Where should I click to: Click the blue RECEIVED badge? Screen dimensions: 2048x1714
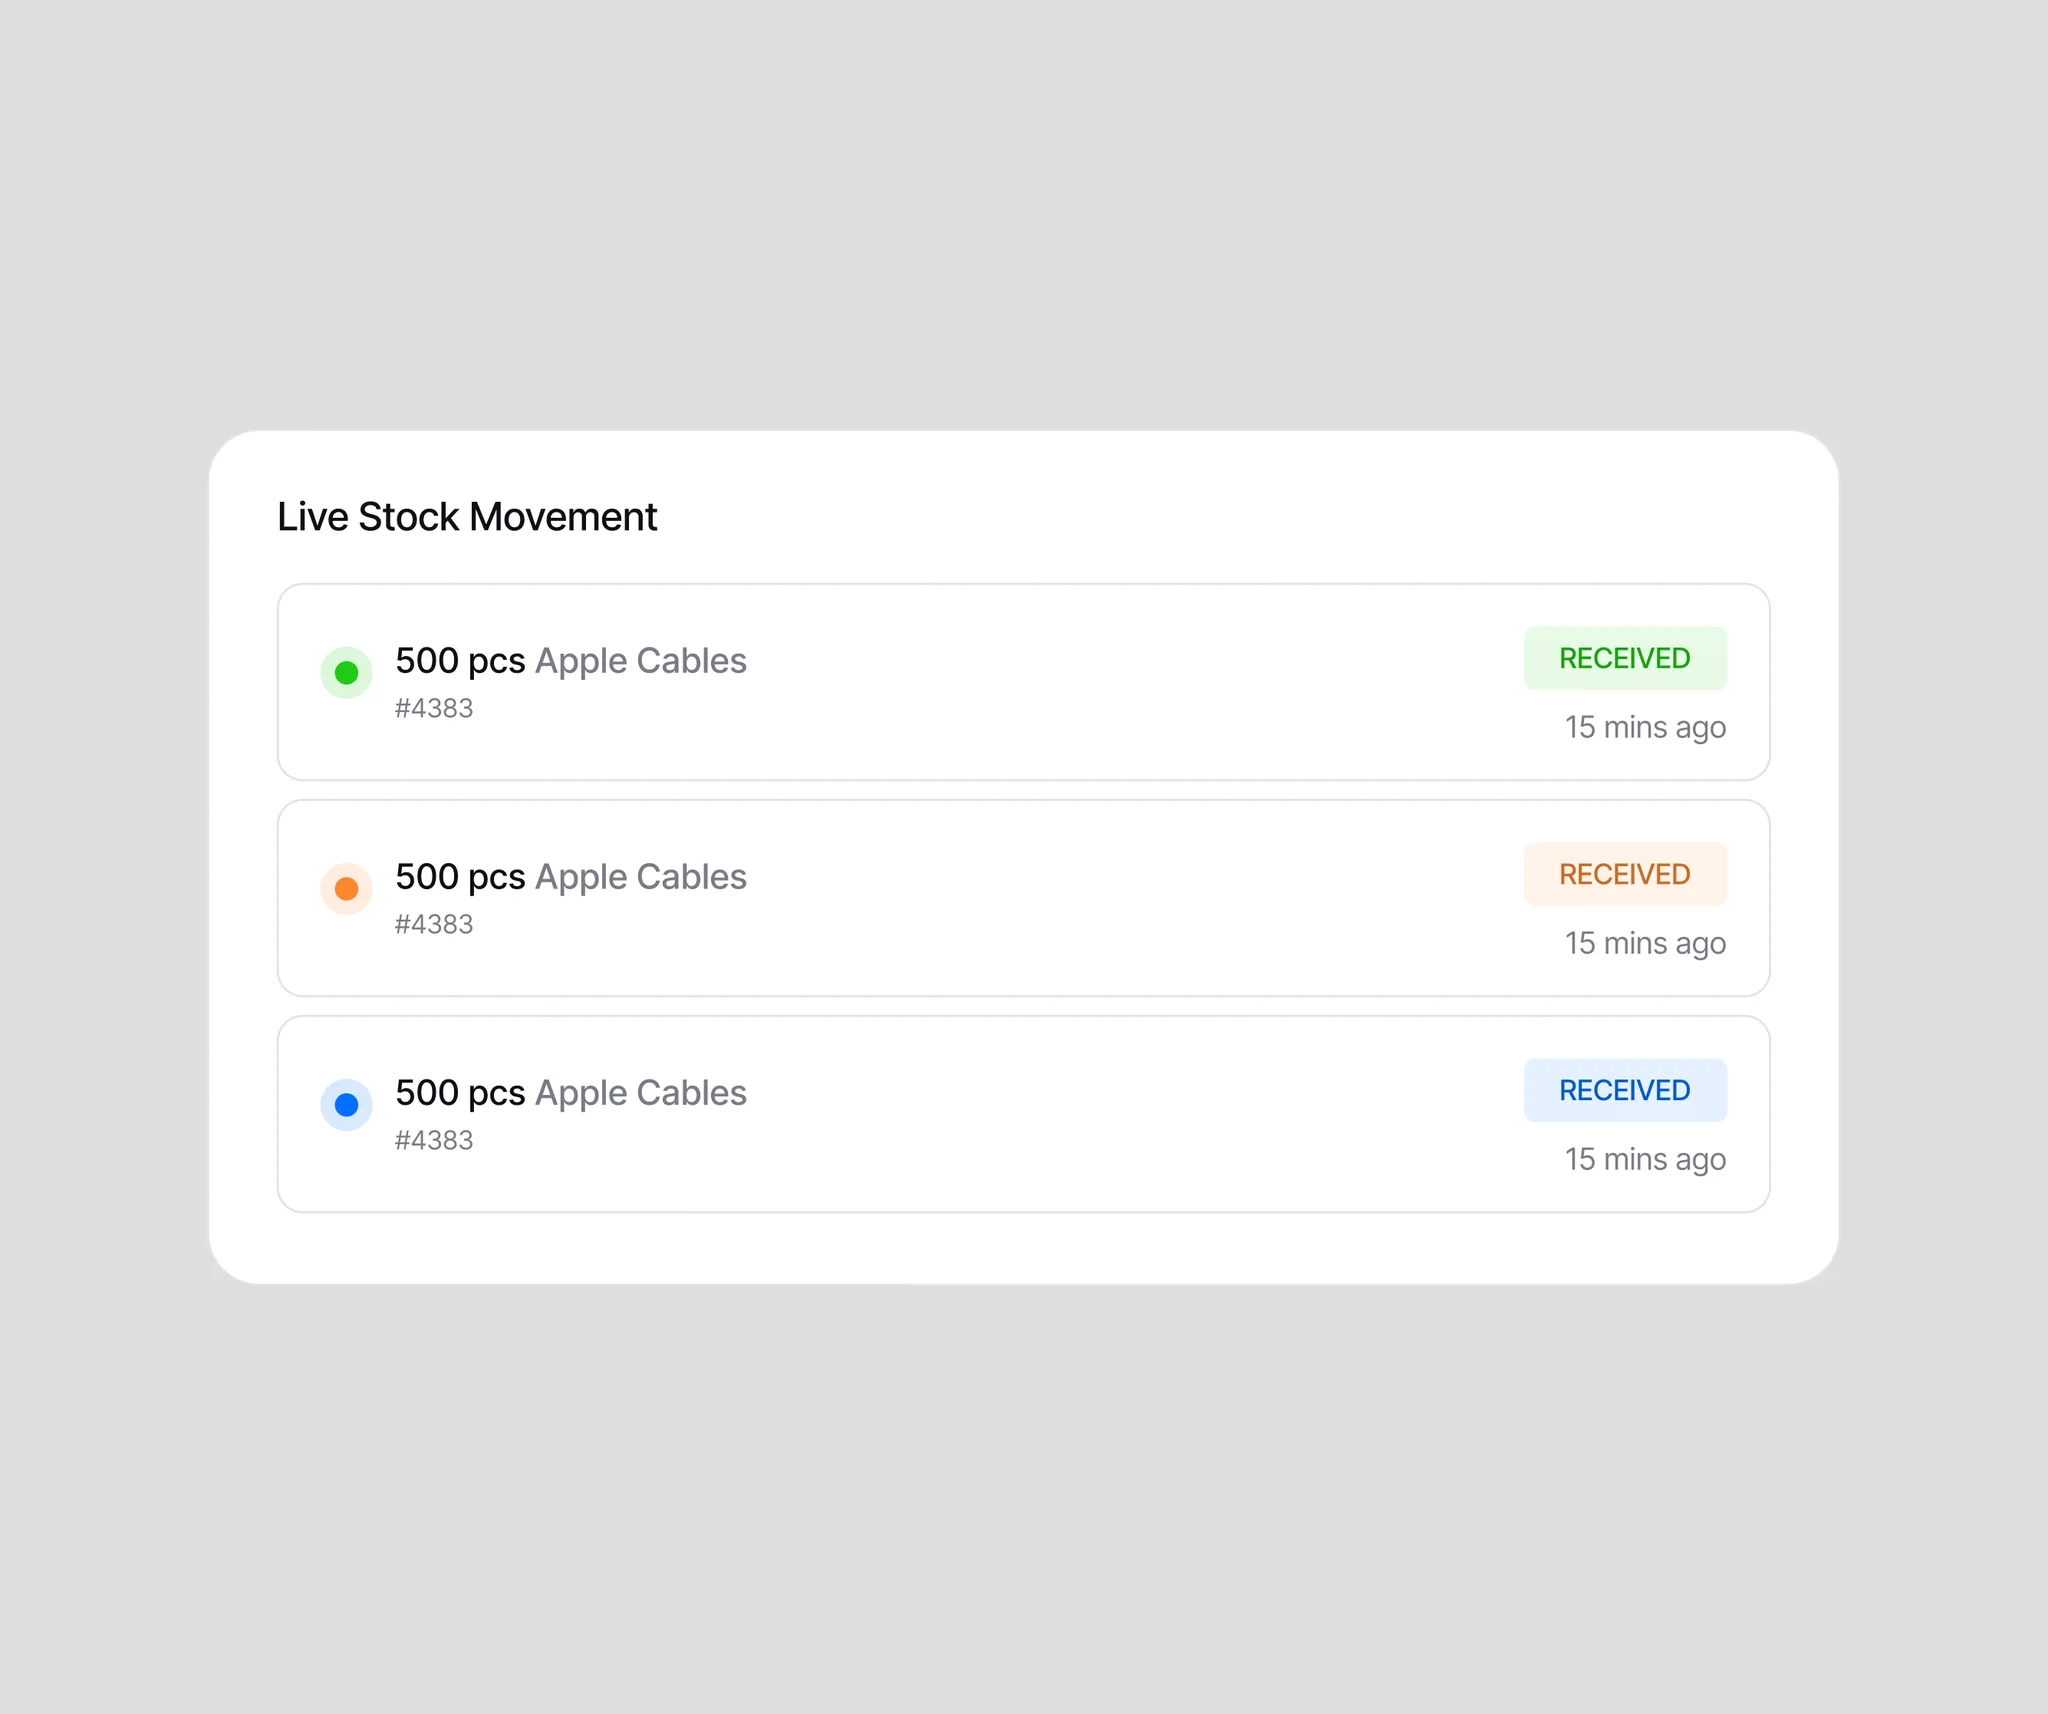[1625, 1090]
